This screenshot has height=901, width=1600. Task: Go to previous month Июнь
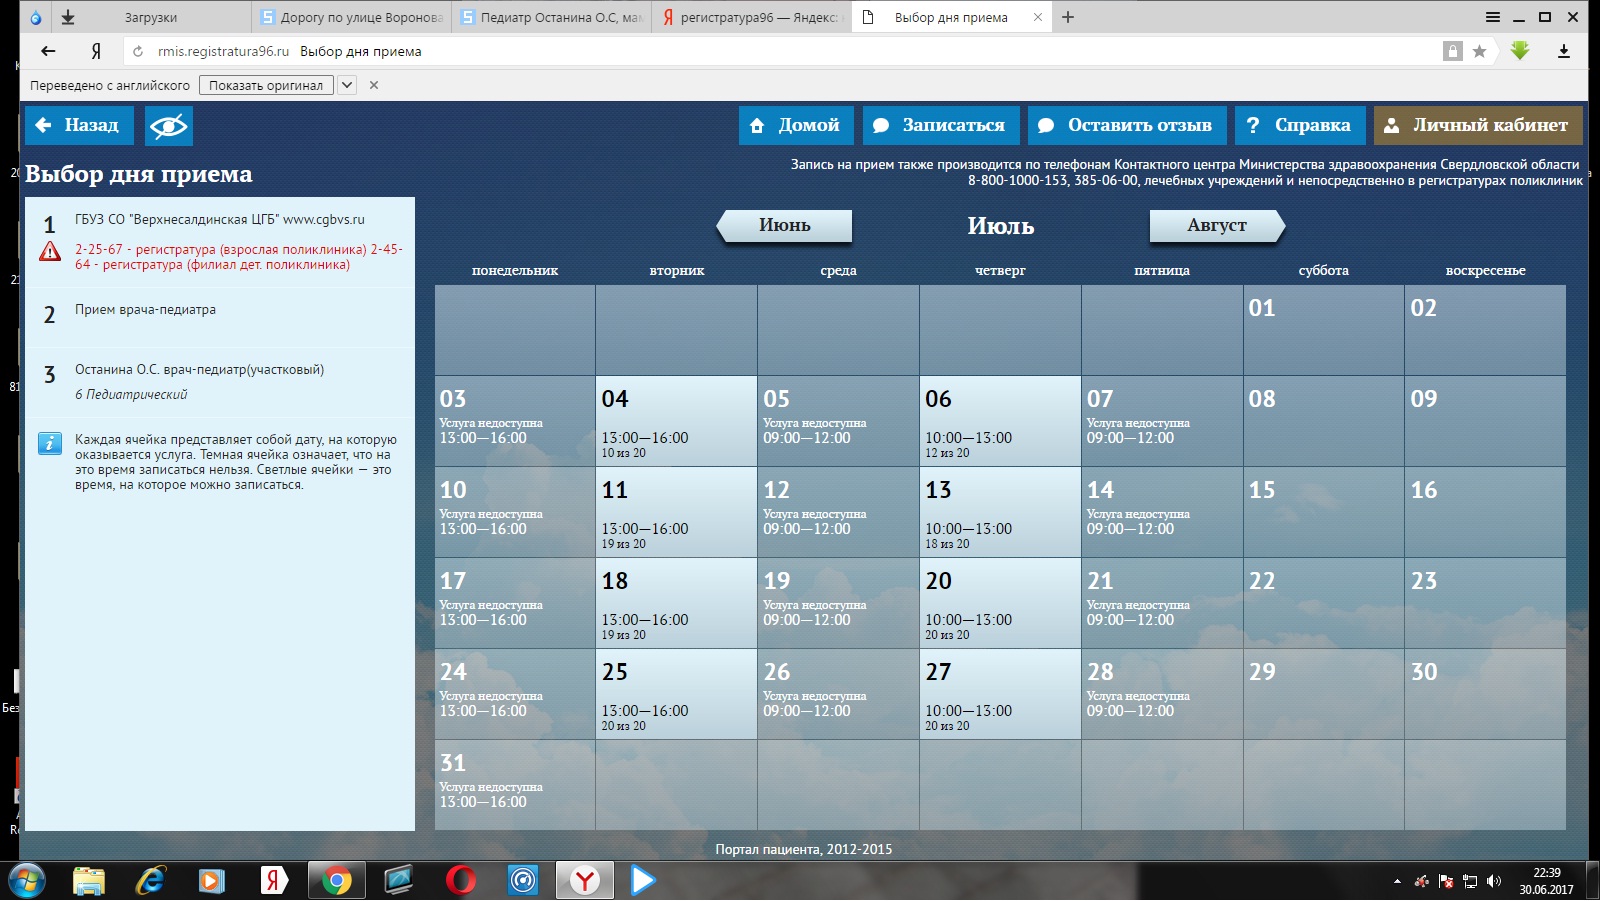pyautogui.click(x=785, y=226)
